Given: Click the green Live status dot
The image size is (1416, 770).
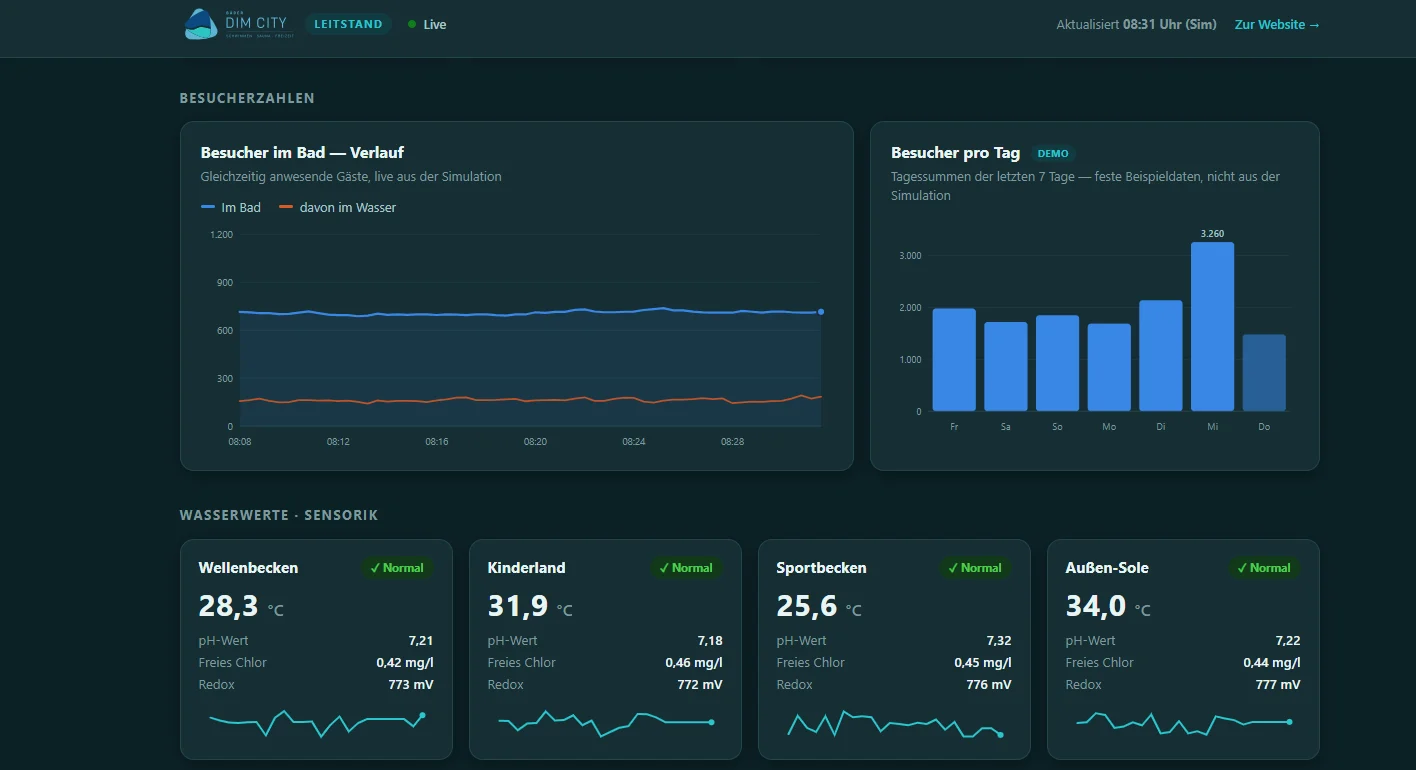Looking at the screenshot, I should click(412, 24).
